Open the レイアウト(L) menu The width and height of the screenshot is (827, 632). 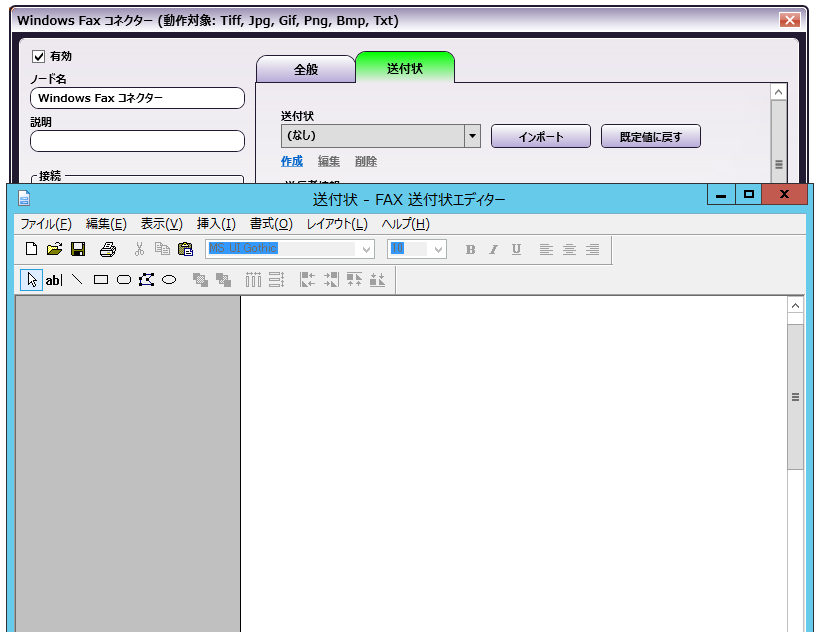[337, 224]
